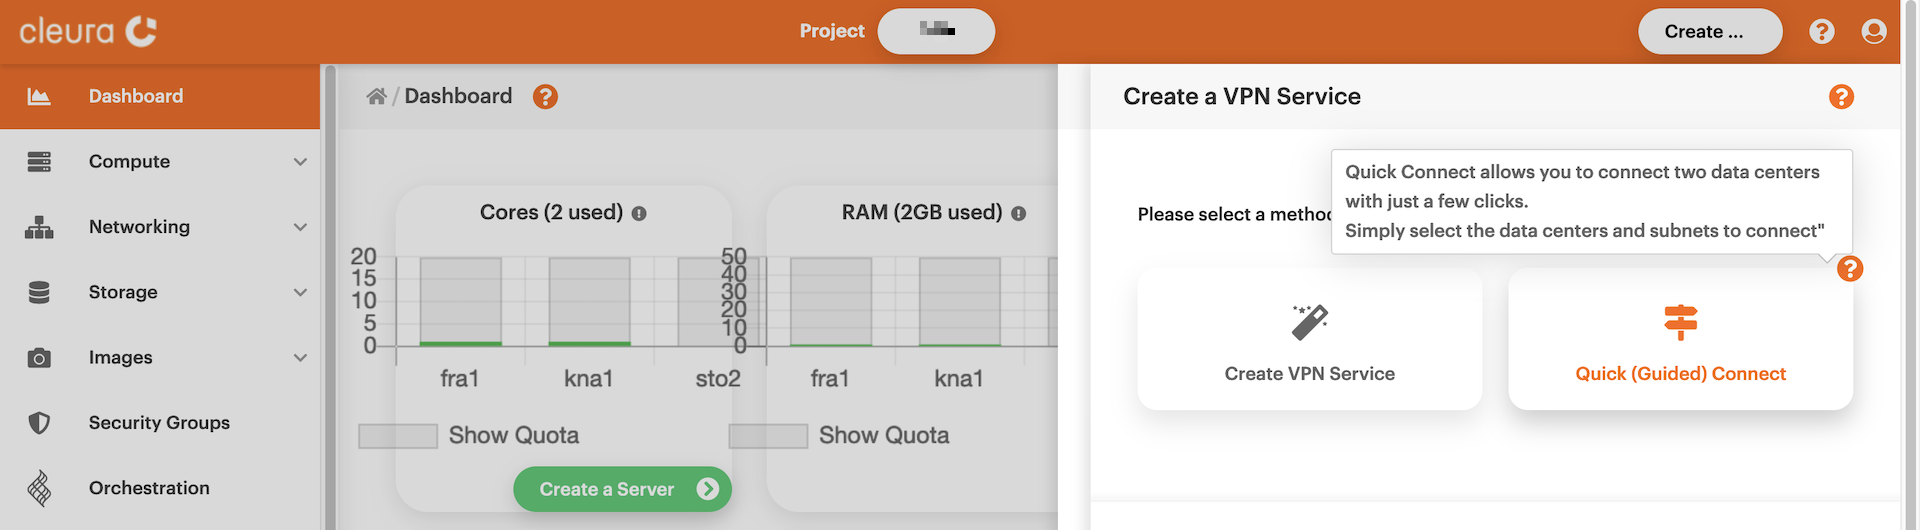Viewport: 1920px width, 530px height.
Task: Click the help icon beside Dashboard breadcrumb
Action: point(545,96)
